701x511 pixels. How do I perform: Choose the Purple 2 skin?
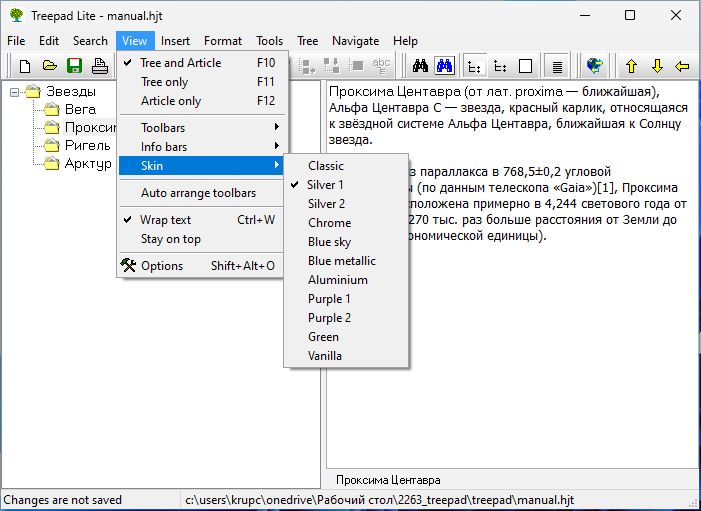(346, 318)
